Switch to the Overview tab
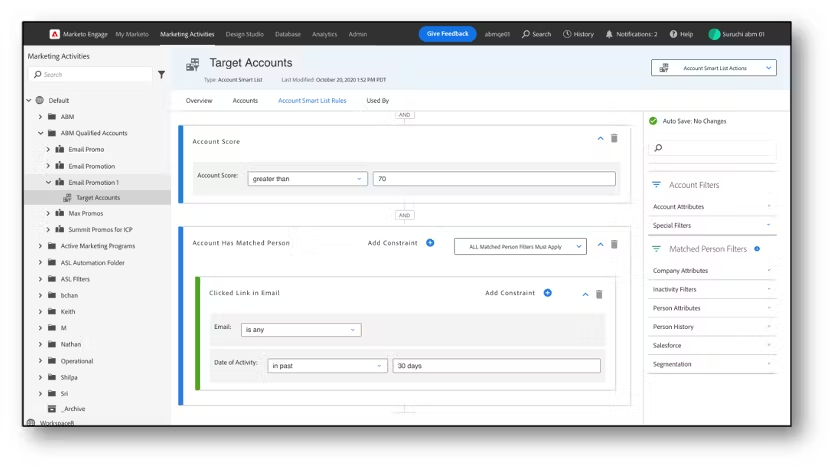Image resolution: width=834 pixels, height=469 pixels. 199,100
